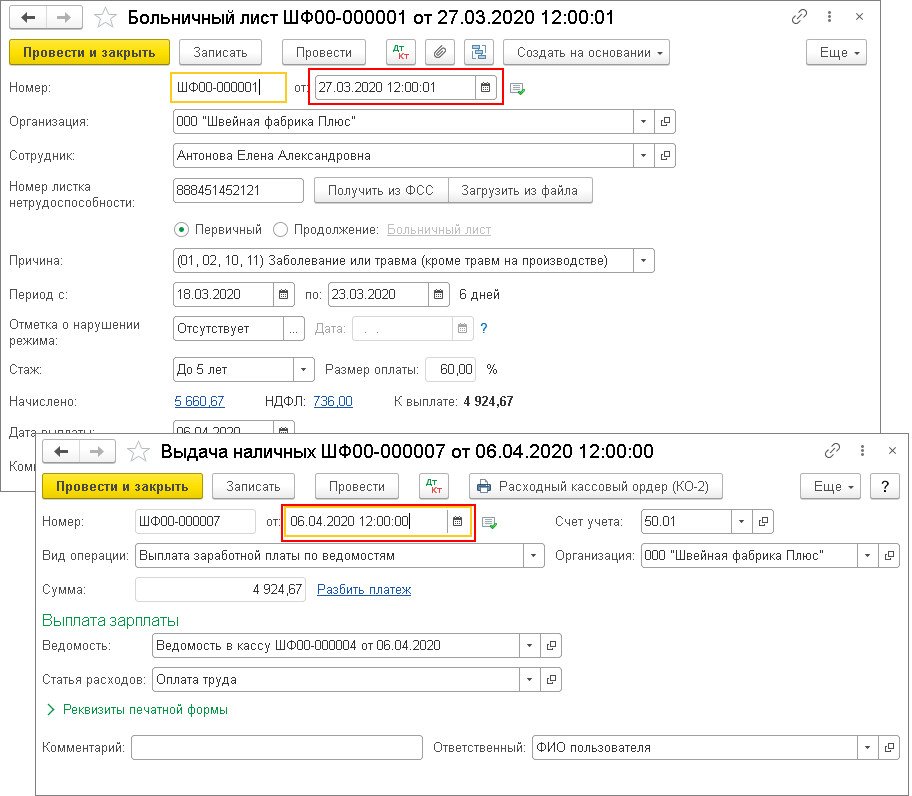The height and width of the screenshot is (796, 912).
Task: Click Получить из ФСС button
Action: 381,190
